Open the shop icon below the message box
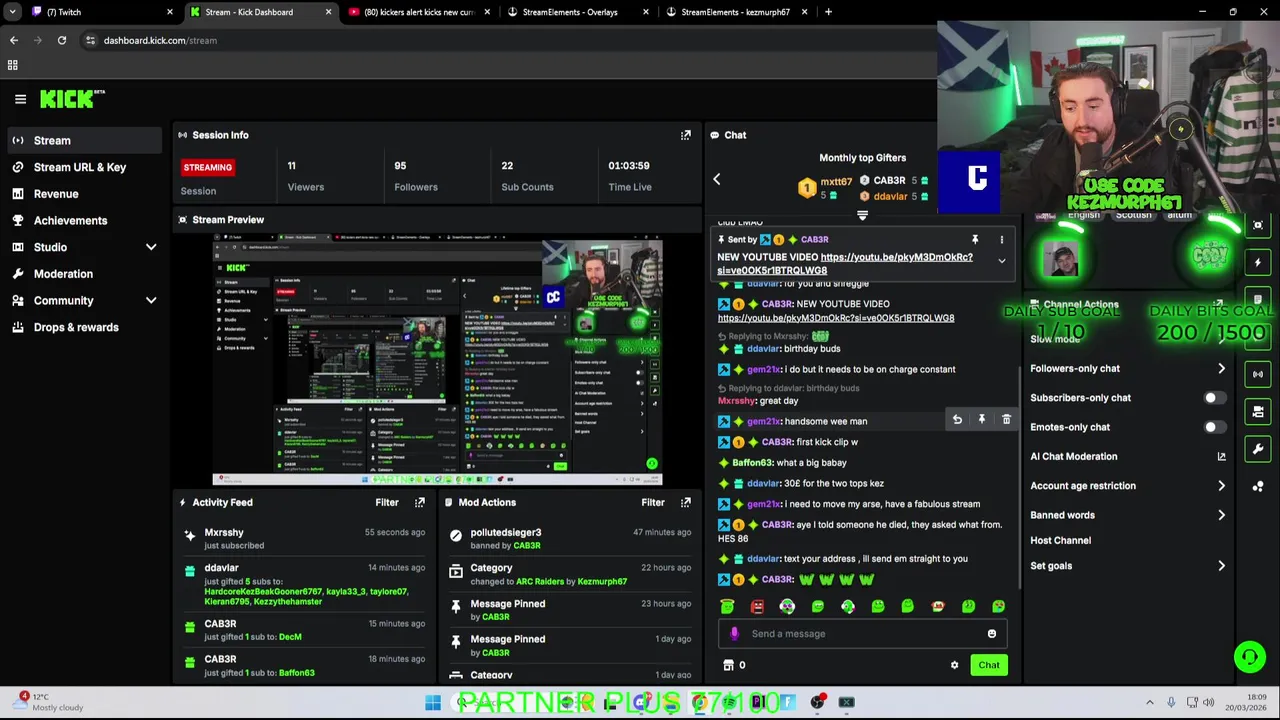Viewport: 1280px width, 720px height. click(x=728, y=666)
